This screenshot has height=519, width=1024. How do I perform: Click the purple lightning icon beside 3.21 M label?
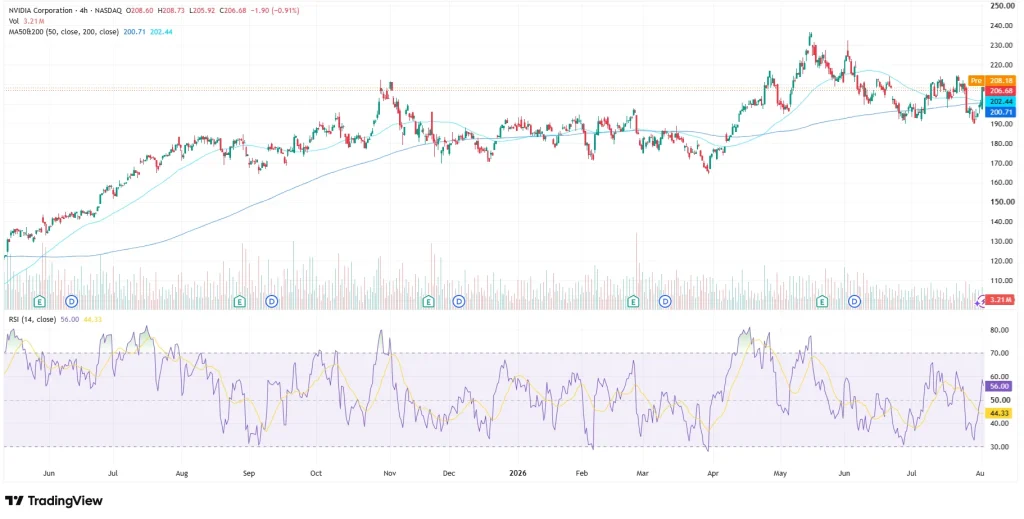pyautogui.click(x=980, y=302)
